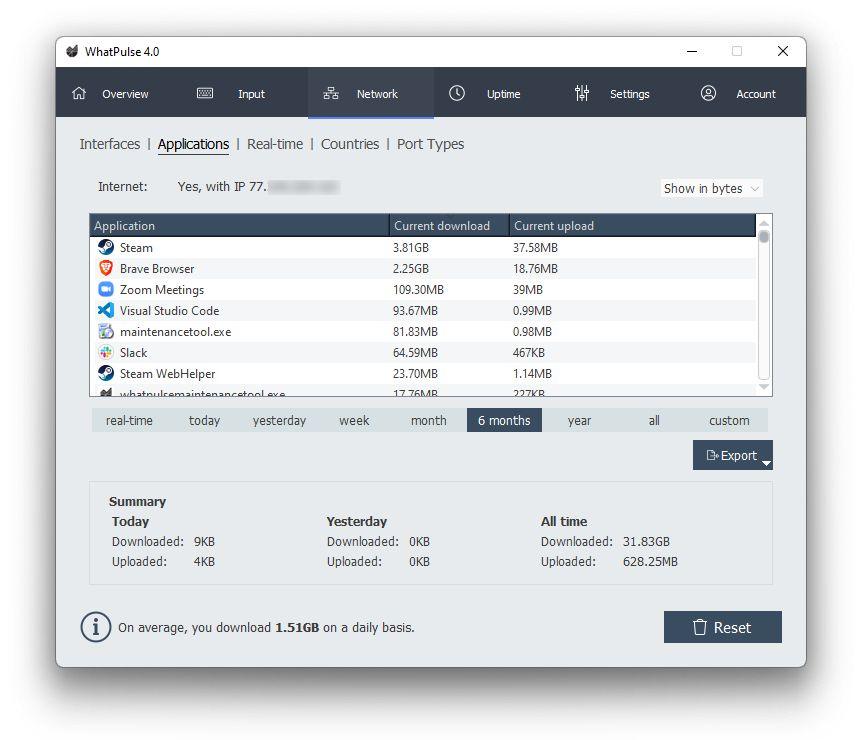This screenshot has height=740, width=862.
Task: Click the Slack app icon
Action: tap(106, 352)
